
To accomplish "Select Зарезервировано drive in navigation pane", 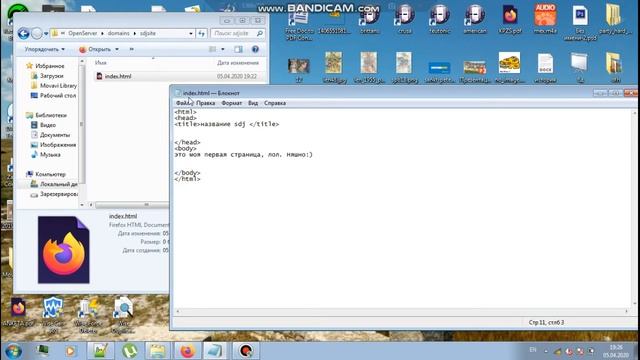I will click(54, 194).
